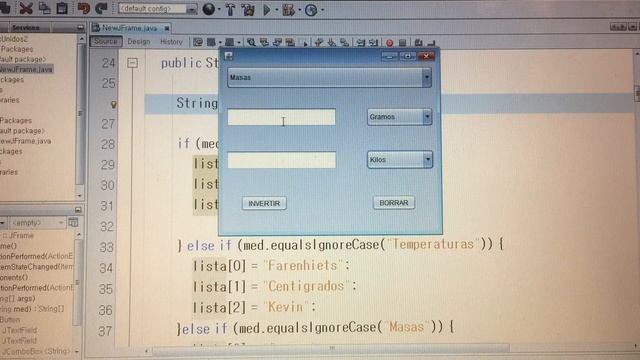Click the editor horizontal scrollbar

point(331,349)
